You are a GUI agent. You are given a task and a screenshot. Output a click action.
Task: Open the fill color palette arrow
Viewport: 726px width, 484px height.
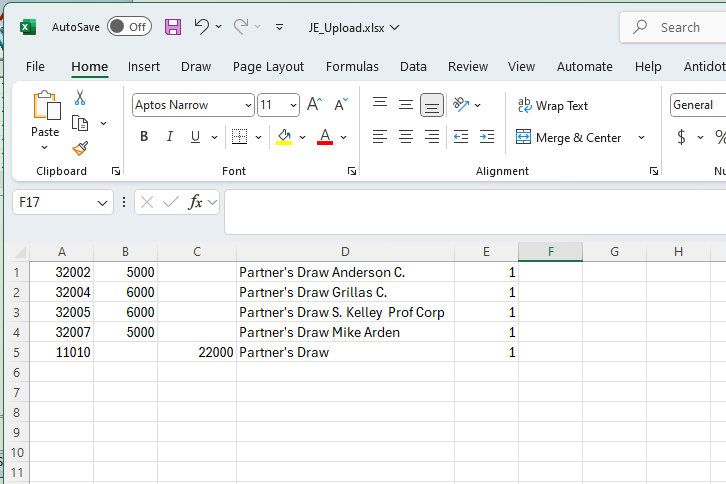[x=302, y=137]
